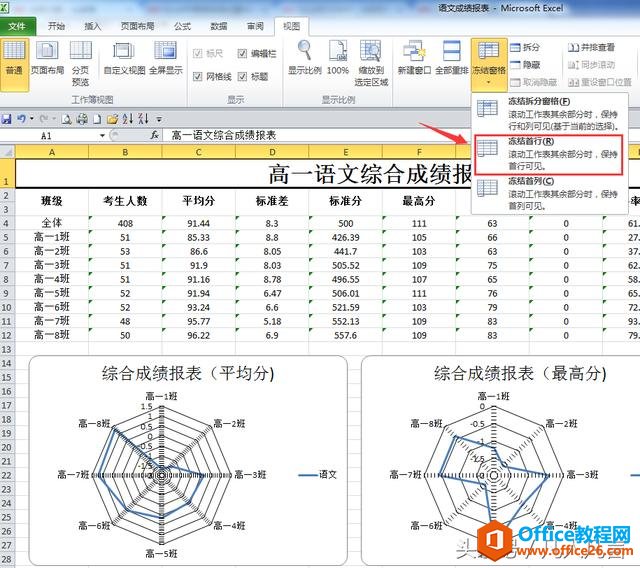Screen dimensions: 640x568
Task: Sort ascending A to Z icon
Action: point(128,119)
